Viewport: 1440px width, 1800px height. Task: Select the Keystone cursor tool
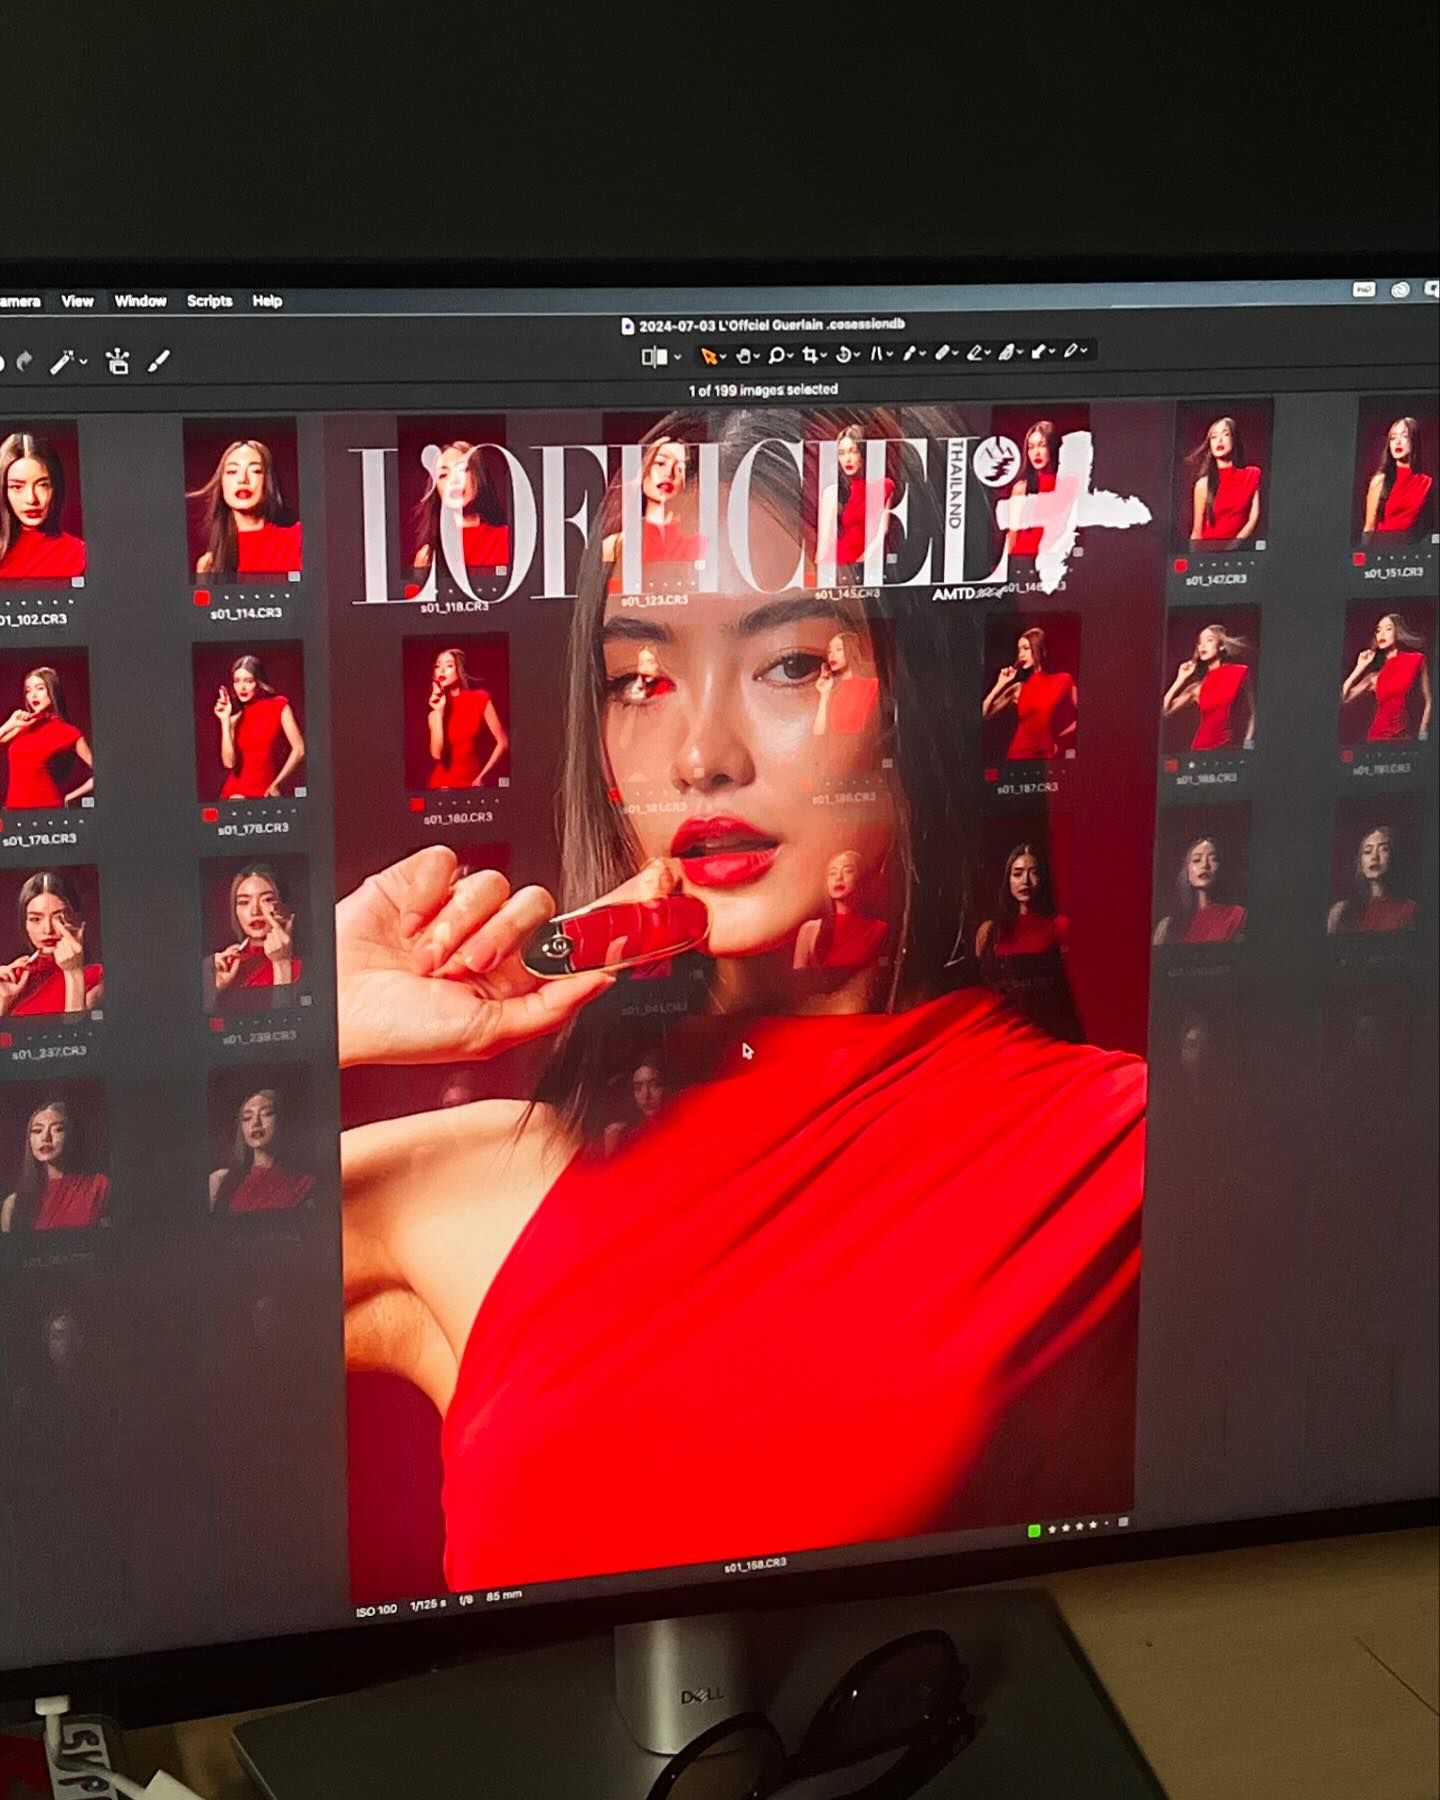876,353
